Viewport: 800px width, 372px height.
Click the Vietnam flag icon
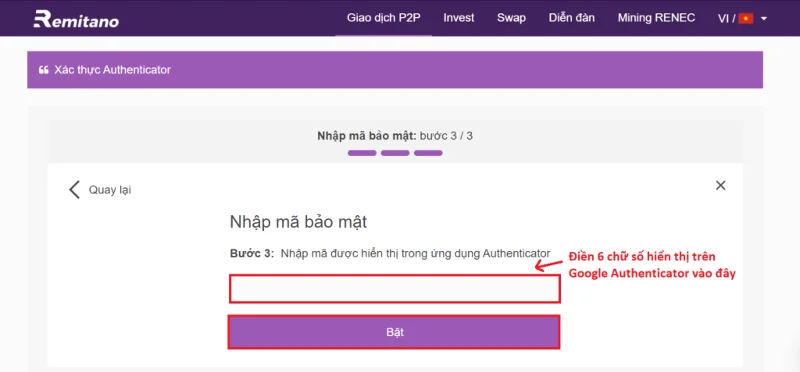click(x=745, y=19)
